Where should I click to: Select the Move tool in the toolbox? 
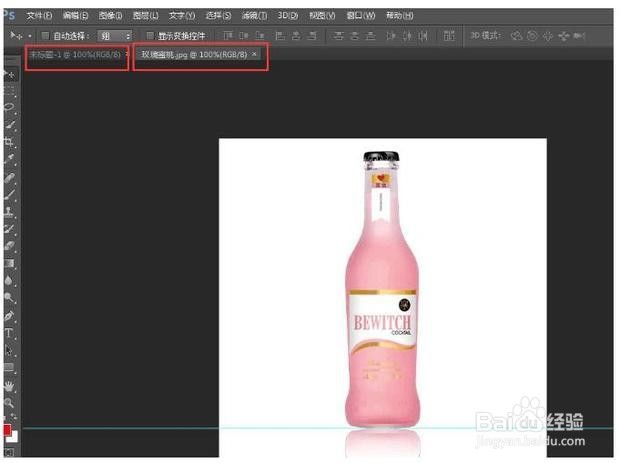[x=9, y=75]
